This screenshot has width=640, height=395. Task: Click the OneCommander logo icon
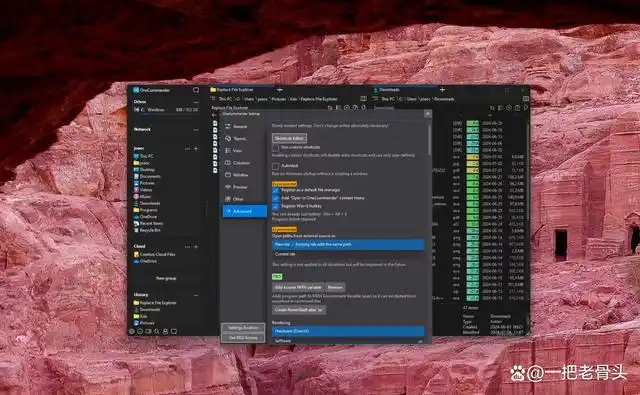136,90
